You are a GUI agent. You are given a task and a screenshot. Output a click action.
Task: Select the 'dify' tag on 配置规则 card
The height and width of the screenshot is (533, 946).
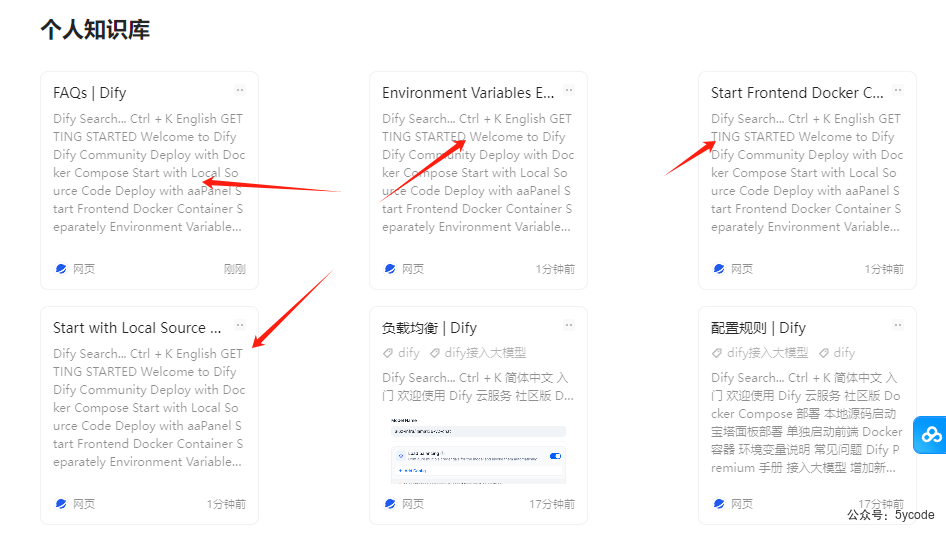pos(845,353)
